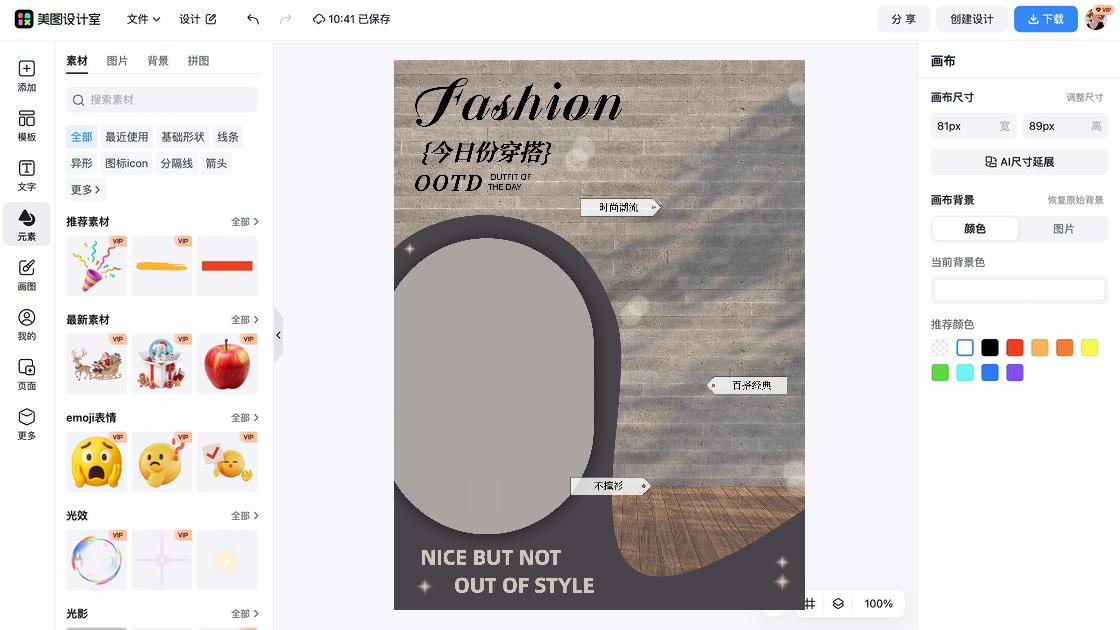Screen dimensions: 1120x630
Task: Click the blue 下载 download button
Action: (x=1045, y=19)
